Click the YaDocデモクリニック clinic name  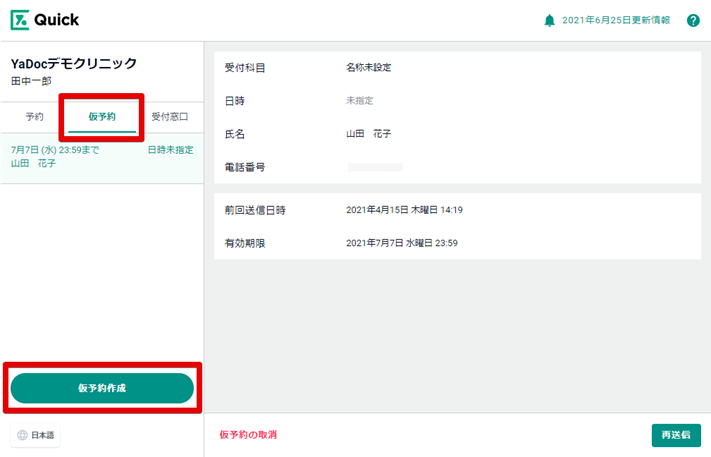[x=73, y=64]
